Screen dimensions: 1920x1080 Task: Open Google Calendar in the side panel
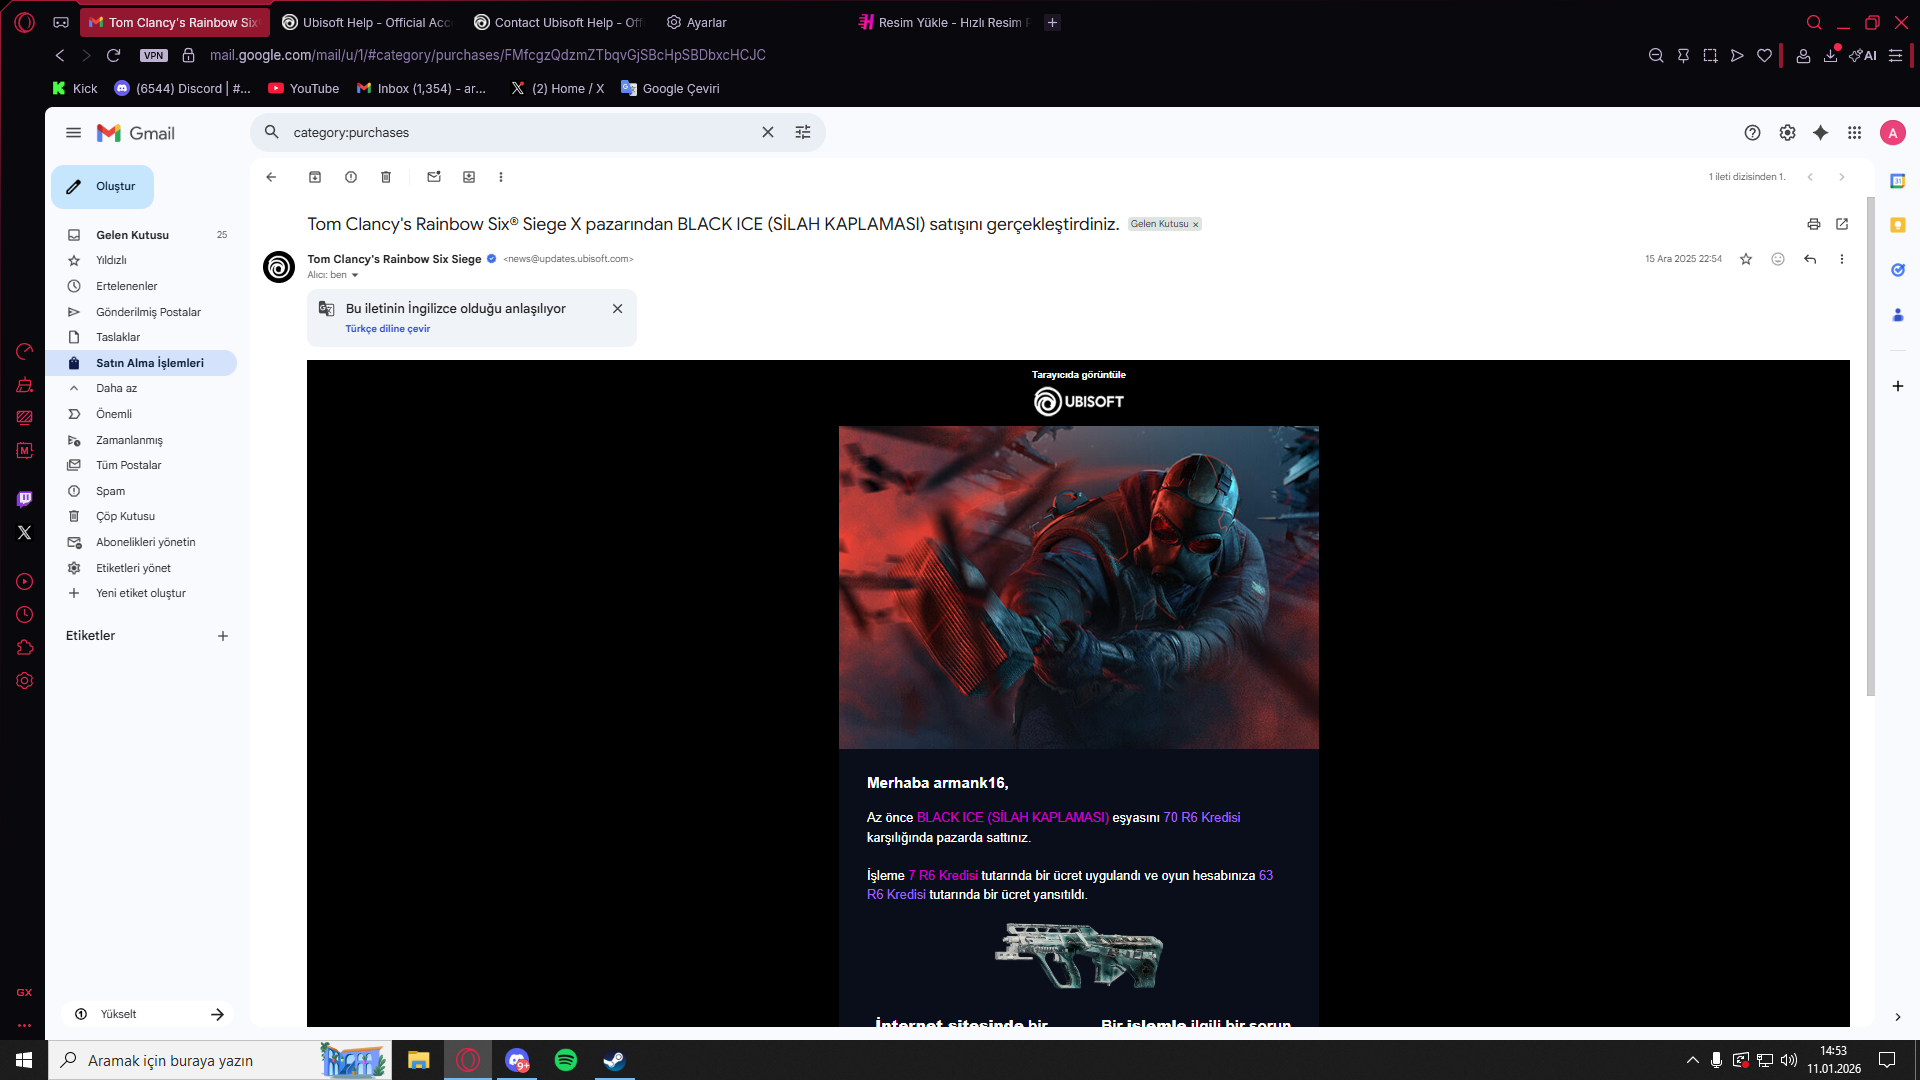1897,181
